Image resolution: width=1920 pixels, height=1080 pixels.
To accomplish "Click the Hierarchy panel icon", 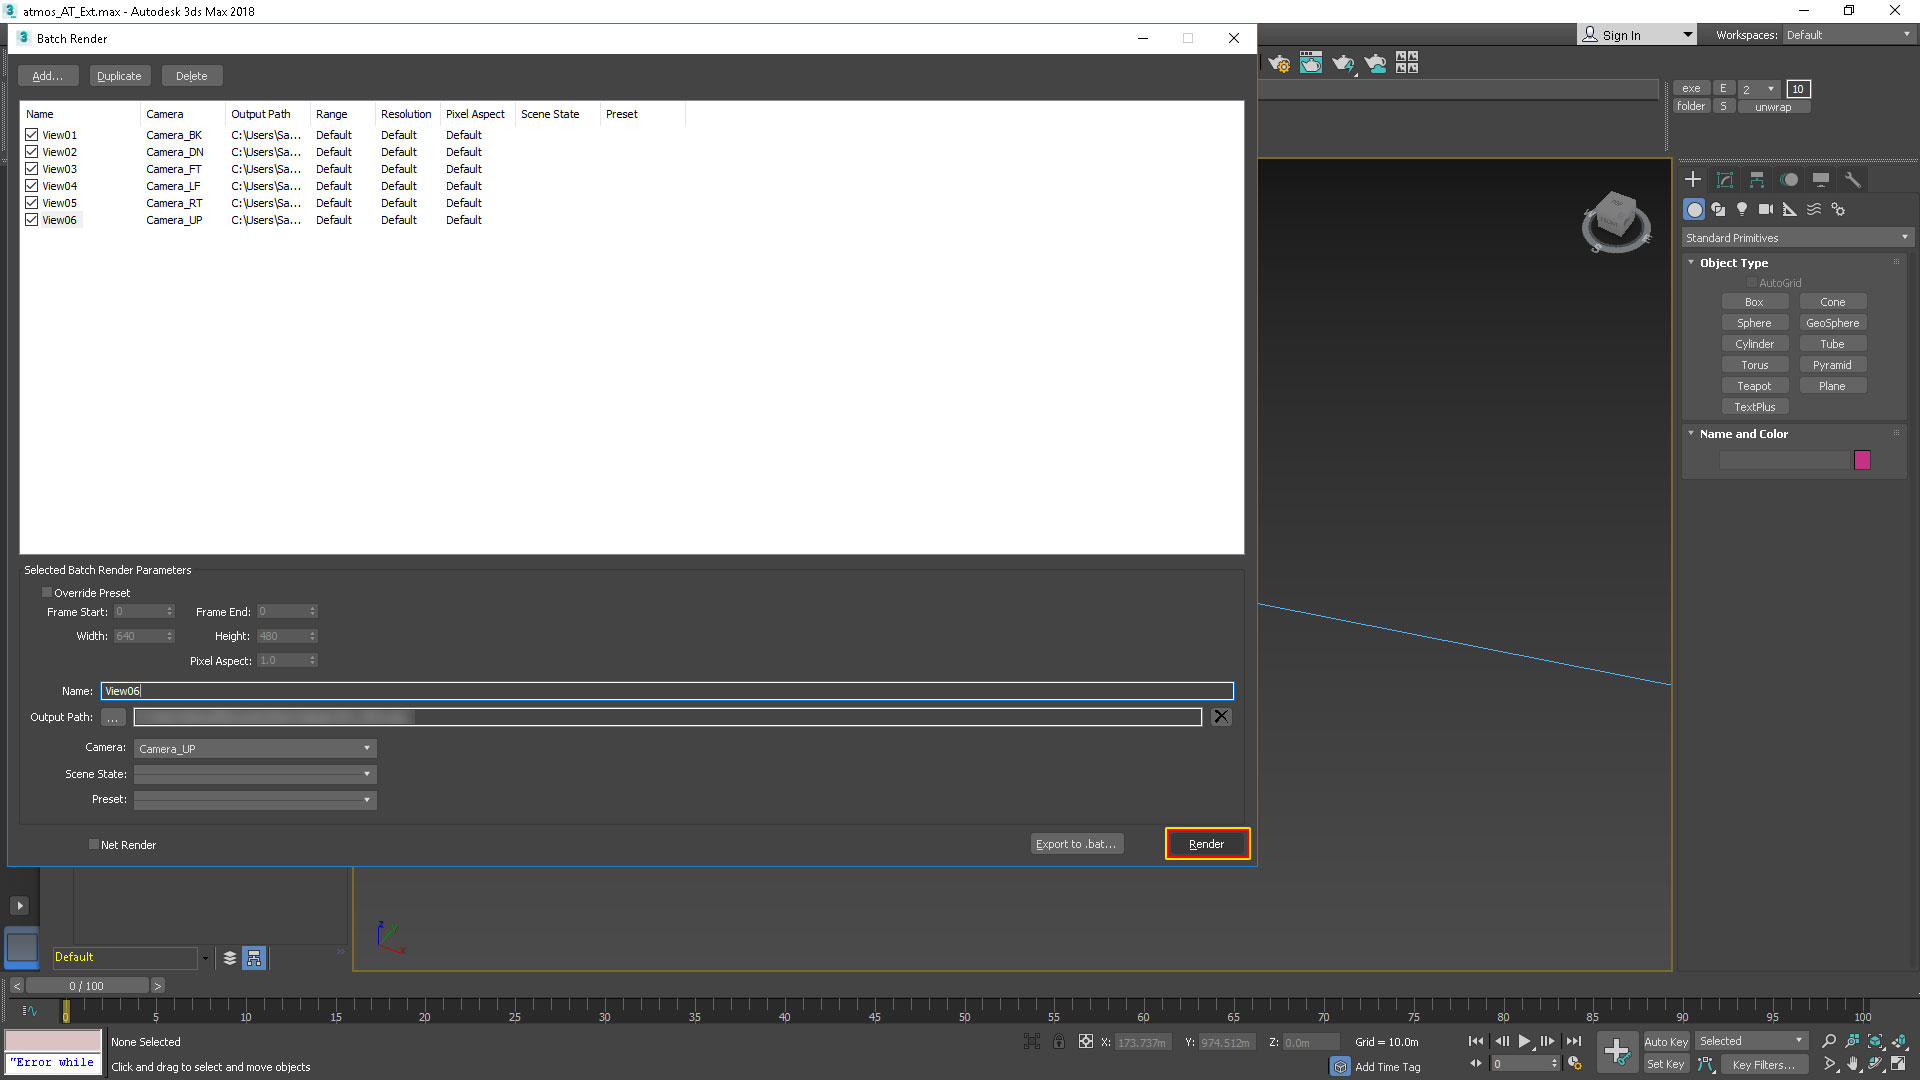I will point(1757,180).
